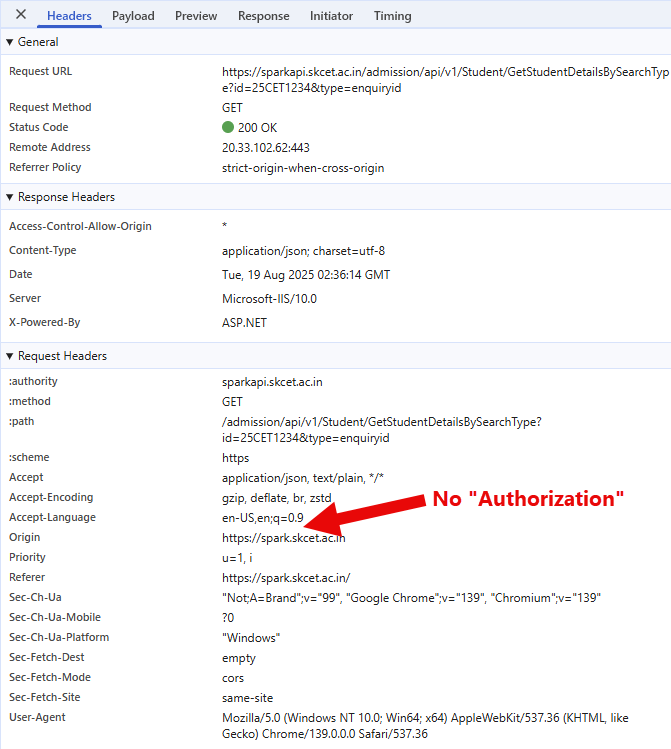Click the red No Authorization annotation text
Viewport: 671px width, 749px height.
coord(528,499)
